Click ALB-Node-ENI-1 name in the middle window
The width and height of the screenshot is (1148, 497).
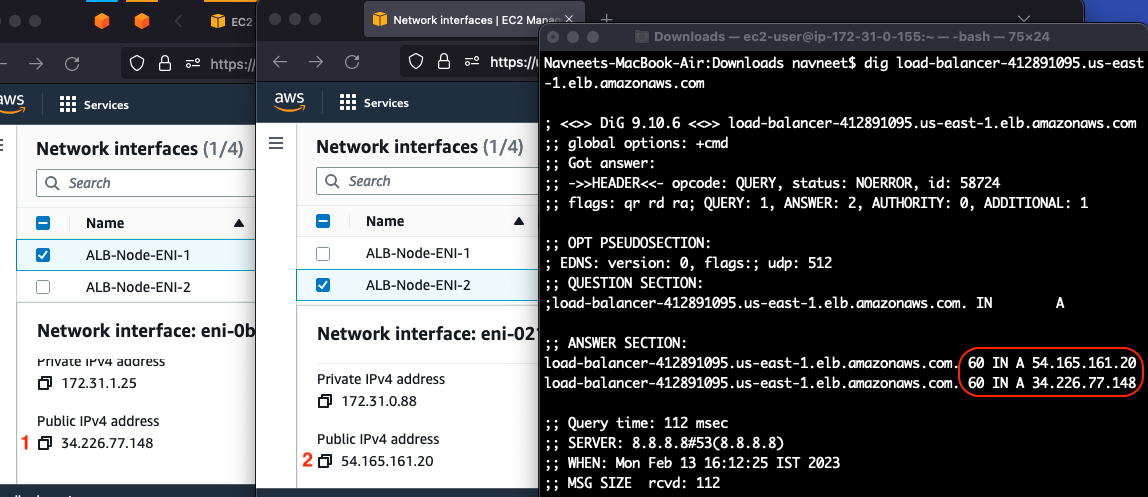tap(418, 254)
